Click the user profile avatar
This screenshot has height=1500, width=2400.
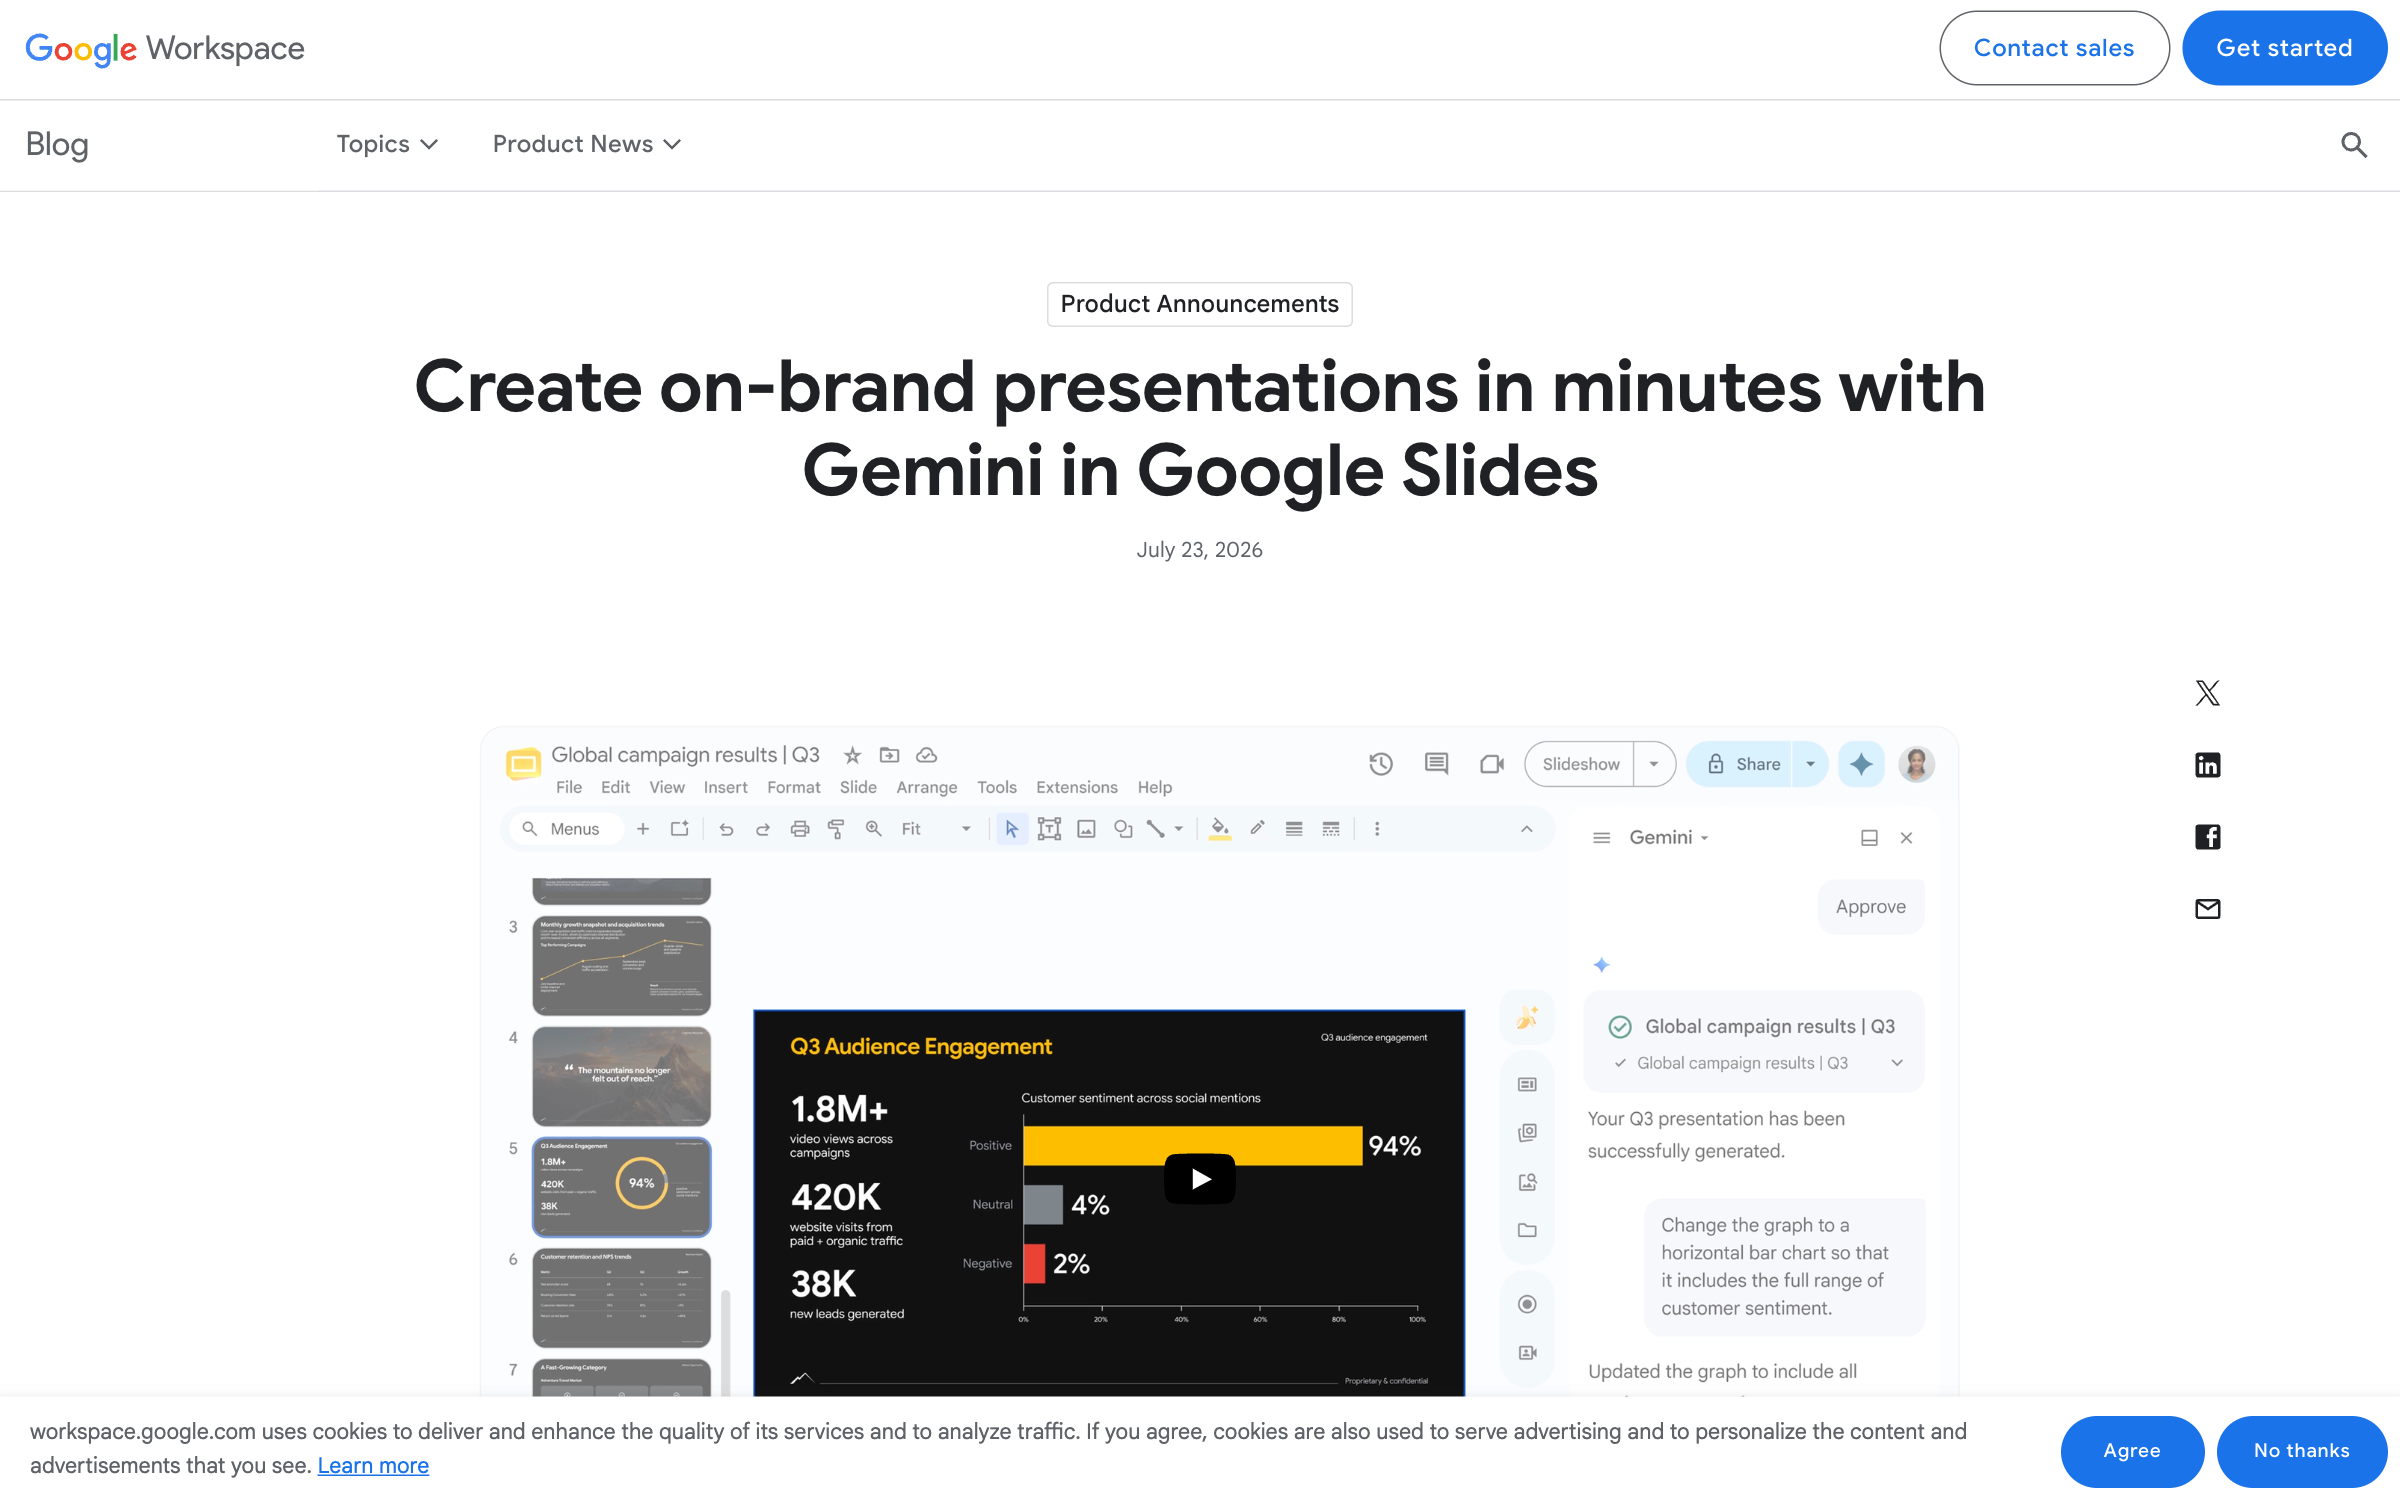point(1916,764)
